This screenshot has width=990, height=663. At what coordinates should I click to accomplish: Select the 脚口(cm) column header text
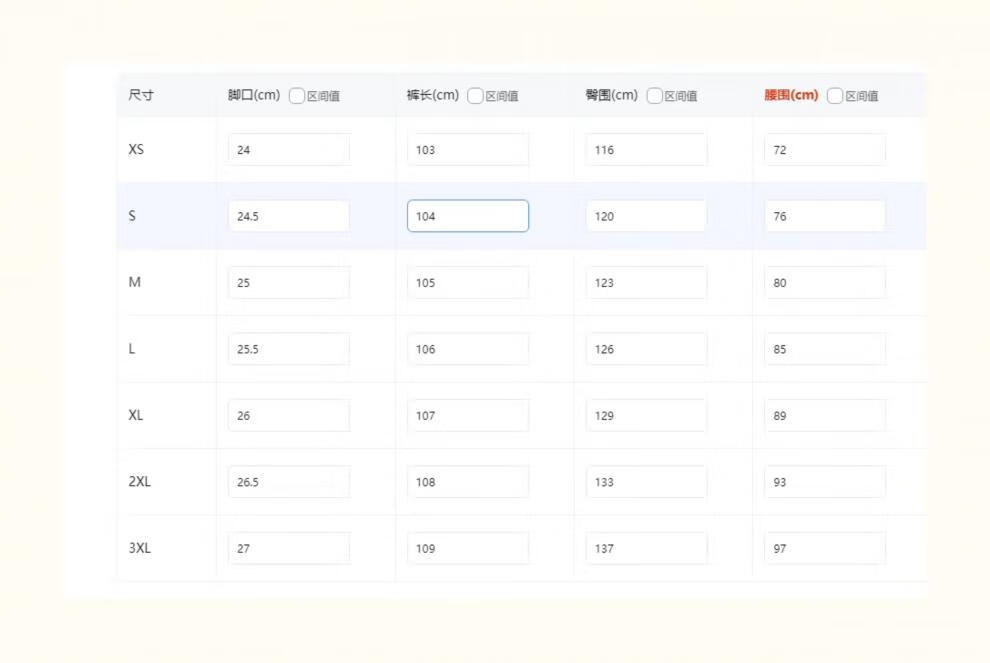tap(254, 95)
